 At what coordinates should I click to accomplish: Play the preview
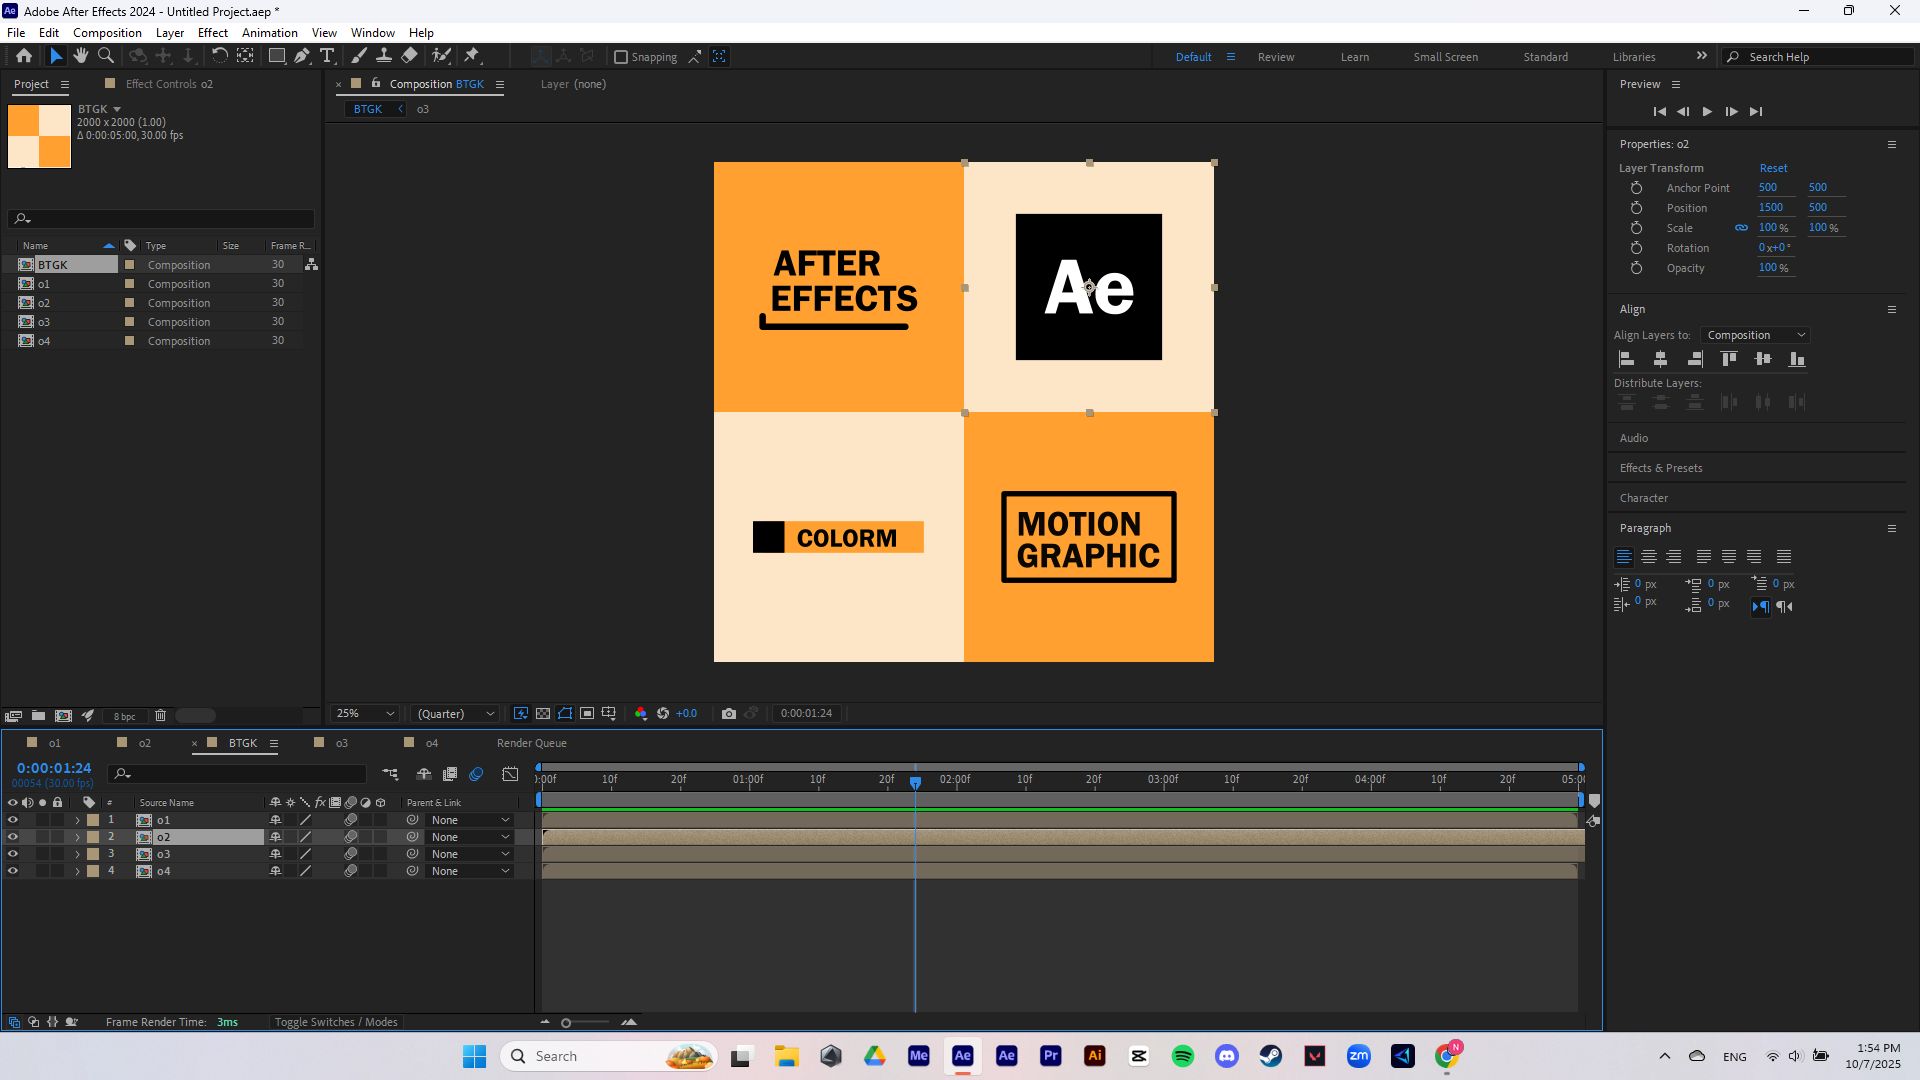1707,112
